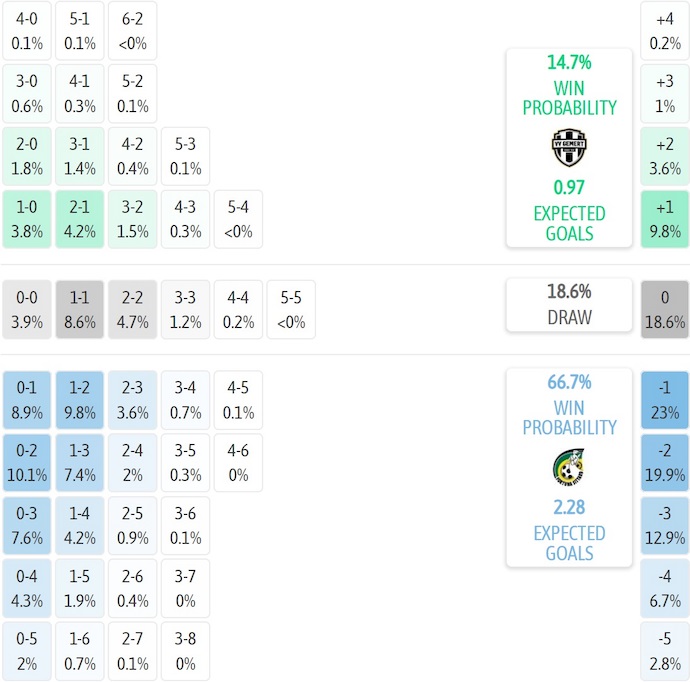Click the +4 goal margin box

pos(665,31)
